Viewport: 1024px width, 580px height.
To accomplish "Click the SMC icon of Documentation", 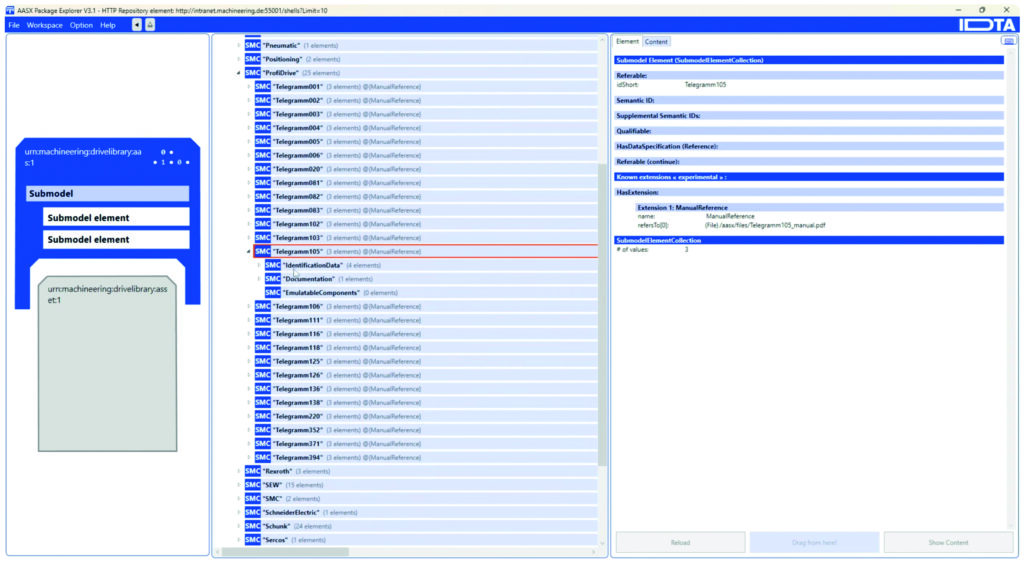I will point(273,278).
